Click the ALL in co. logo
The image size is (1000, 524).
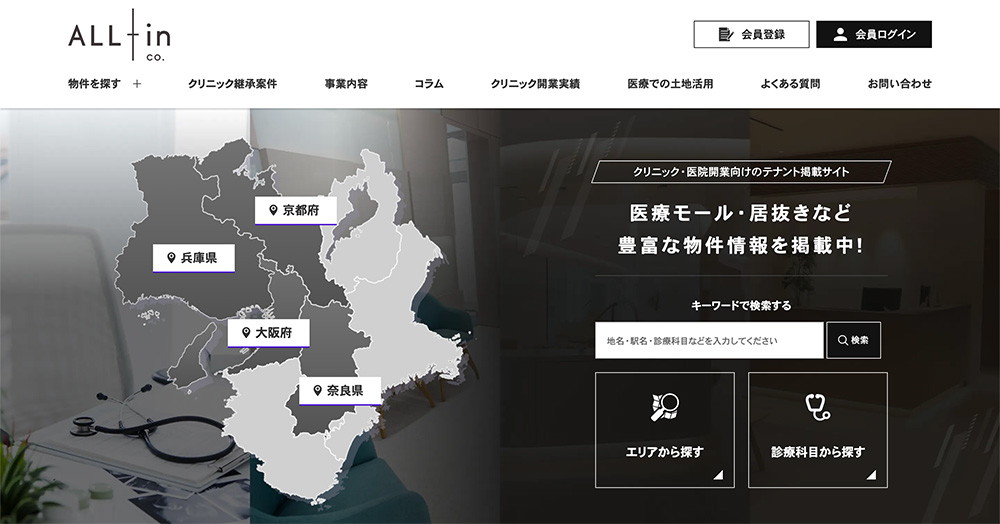[x=119, y=36]
